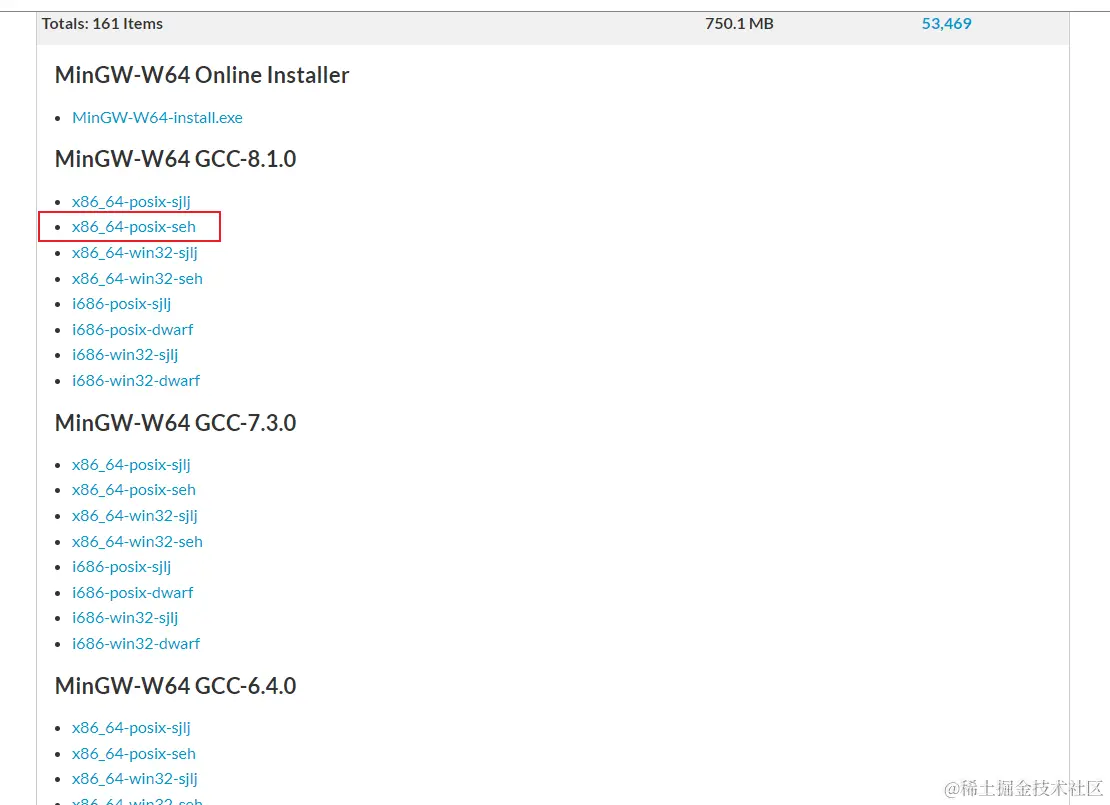Click the 750.1 MB total size
Screen dimensions: 1110x805
pos(739,23)
